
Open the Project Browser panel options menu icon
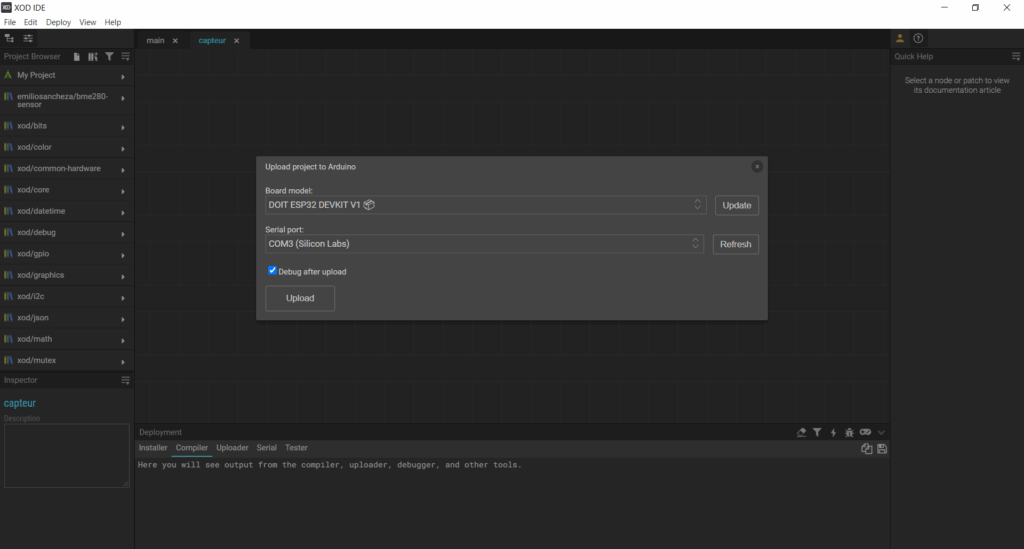[125, 57]
